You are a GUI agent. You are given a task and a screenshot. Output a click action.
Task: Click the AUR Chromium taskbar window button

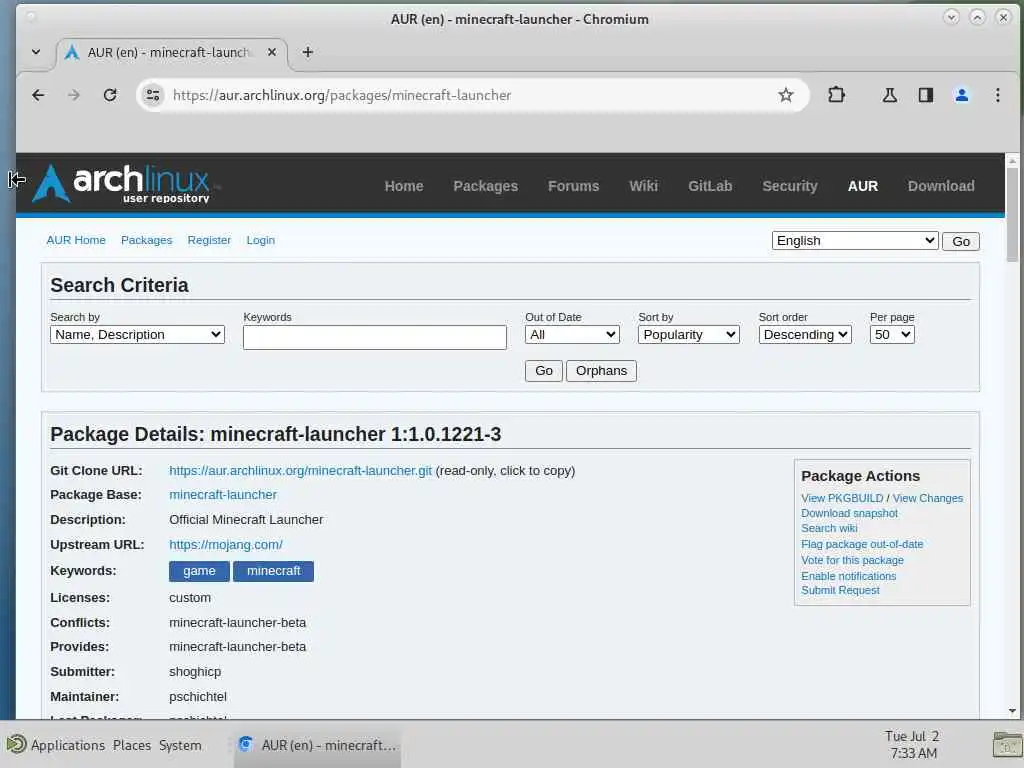pos(317,745)
